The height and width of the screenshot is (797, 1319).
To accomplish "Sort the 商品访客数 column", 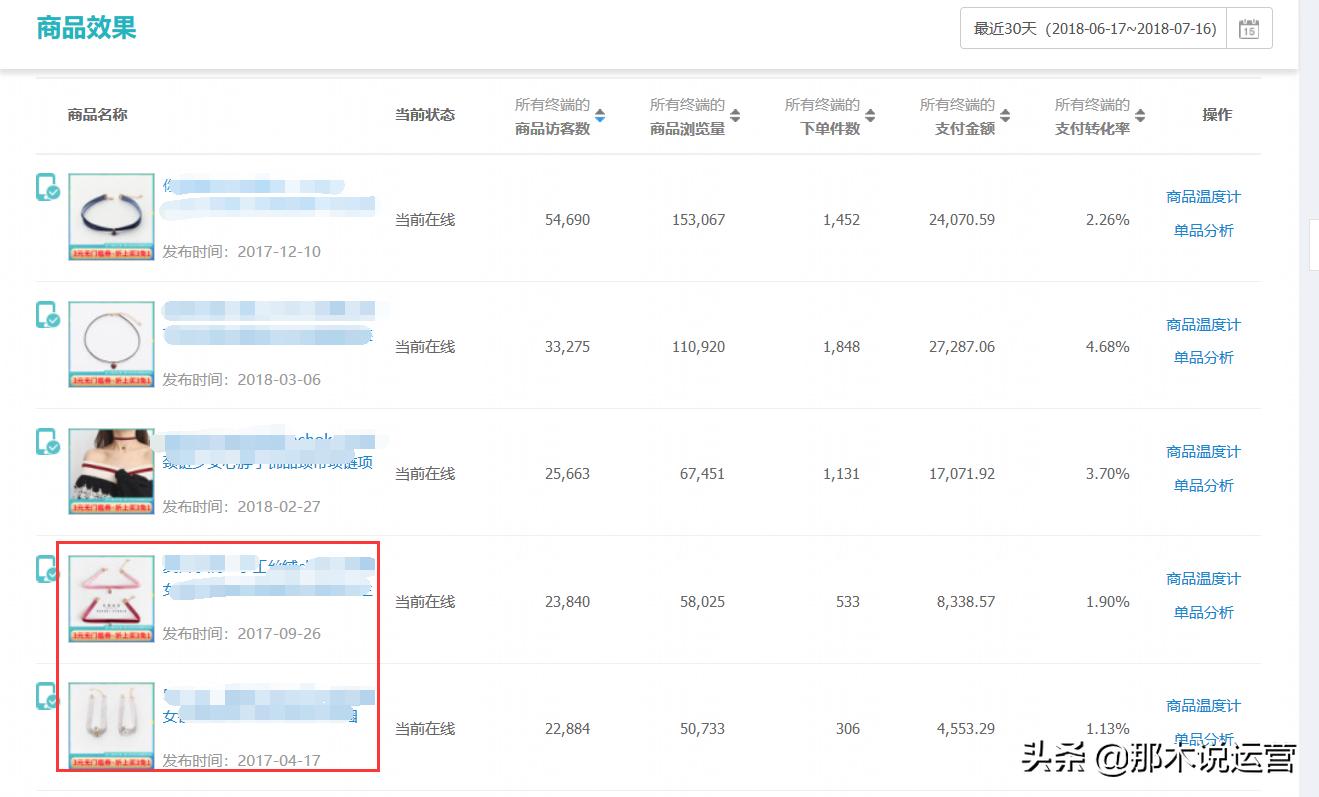I will pyautogui.click(x=600, y=115).
